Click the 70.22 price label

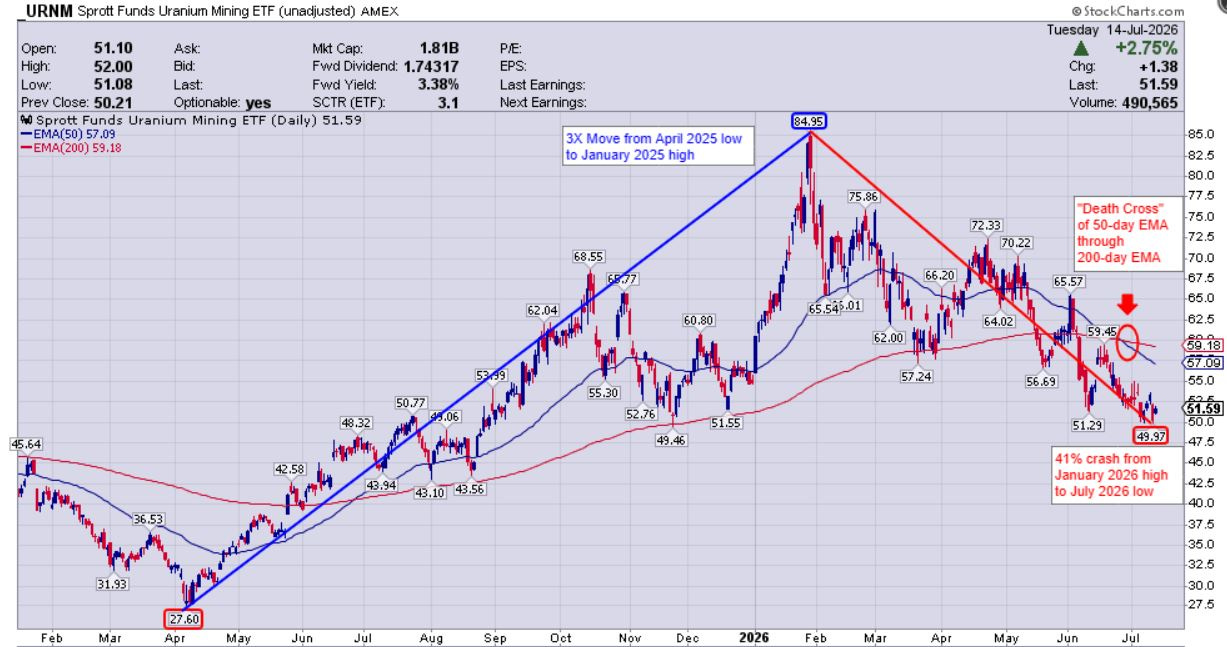point(1017,242)
